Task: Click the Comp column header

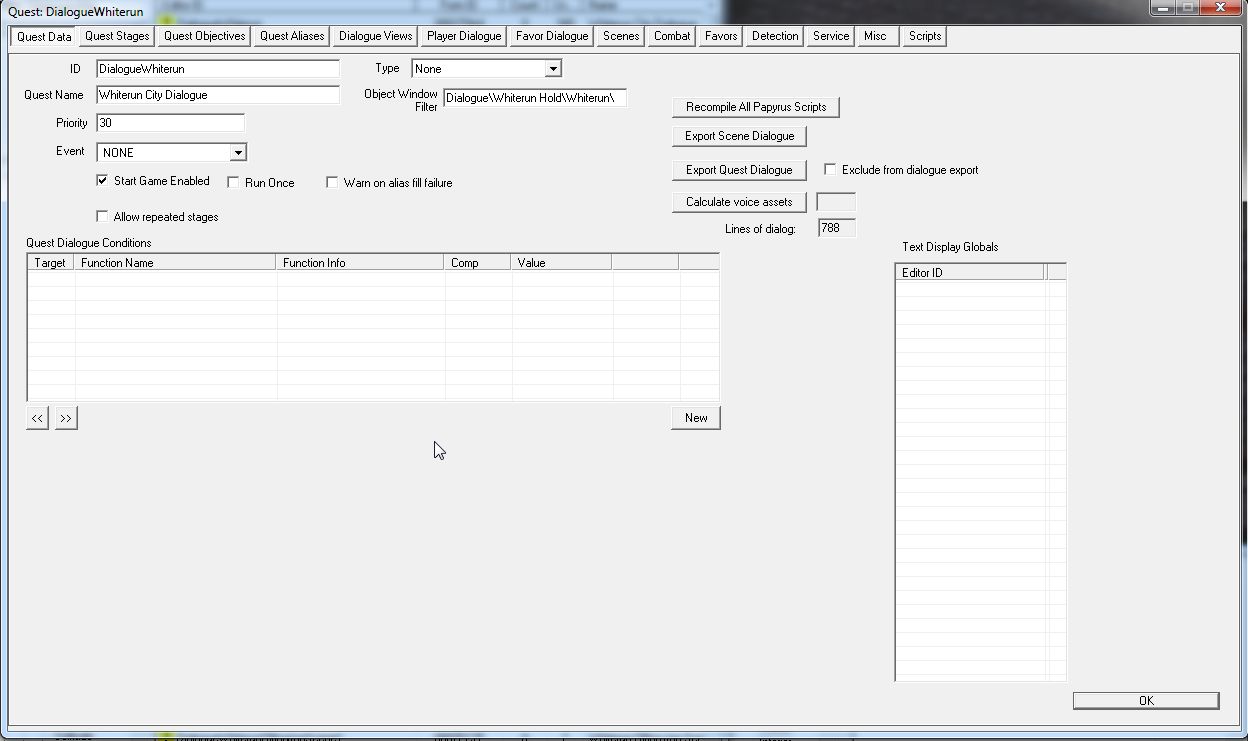Action: click(478, 263)
